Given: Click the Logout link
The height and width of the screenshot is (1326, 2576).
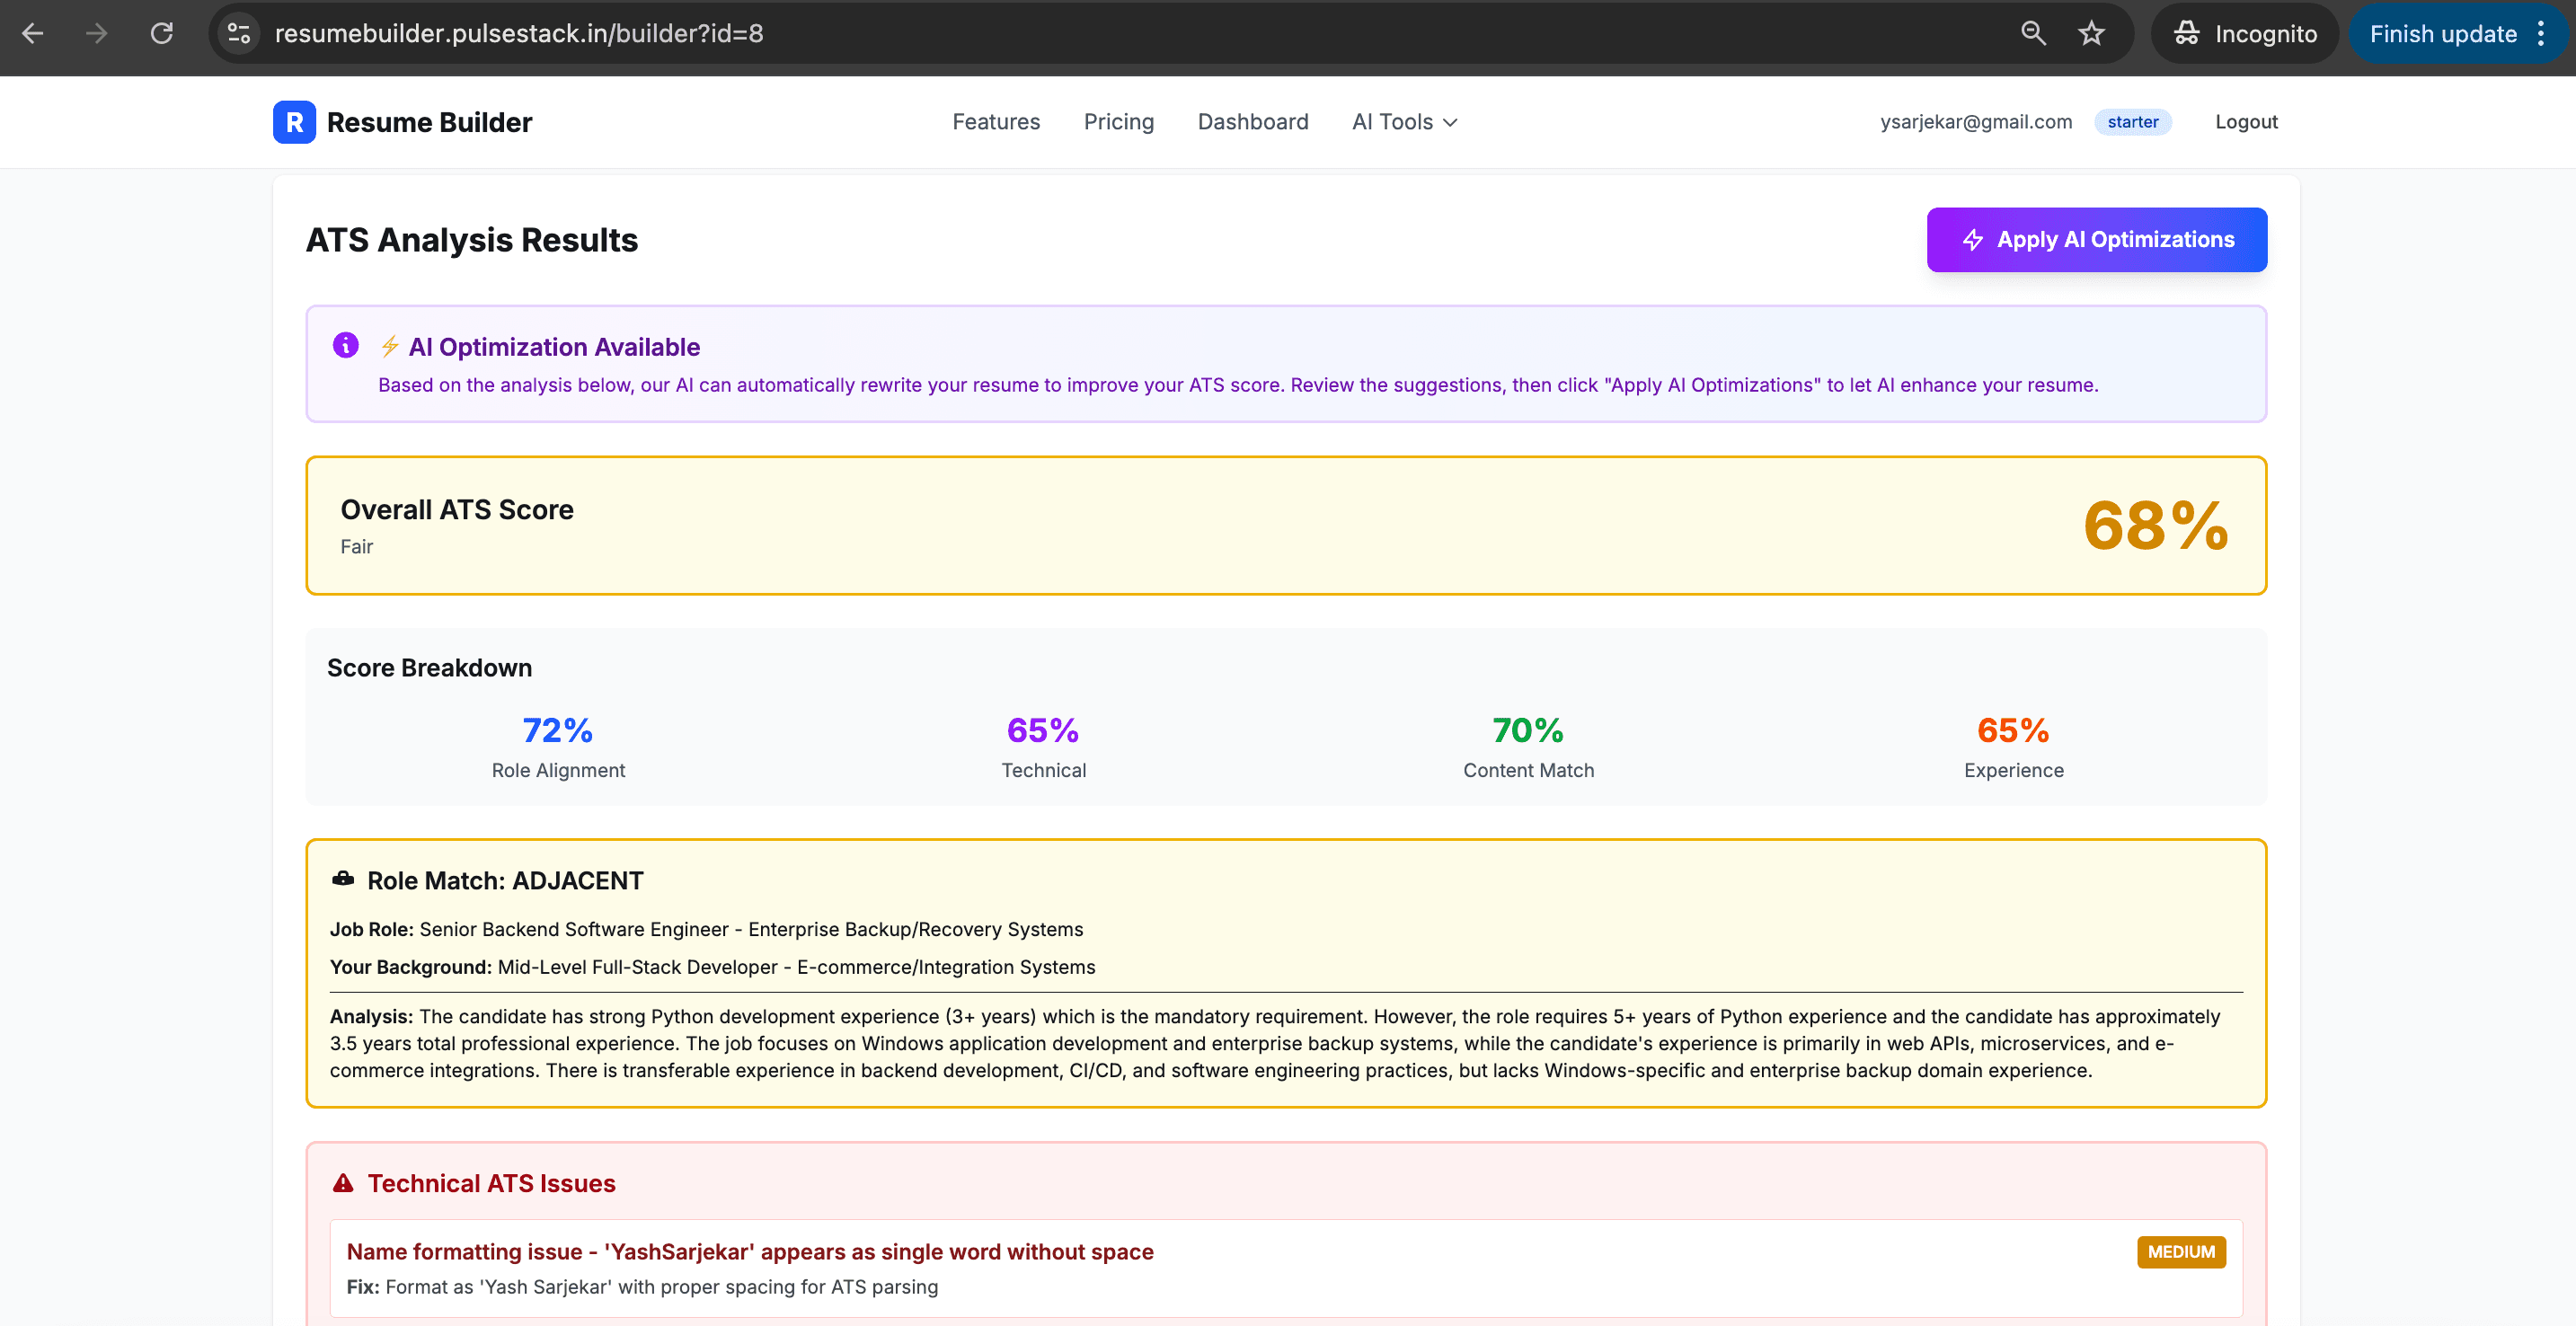Looking at the screenshot, I should click(2246, 122).
